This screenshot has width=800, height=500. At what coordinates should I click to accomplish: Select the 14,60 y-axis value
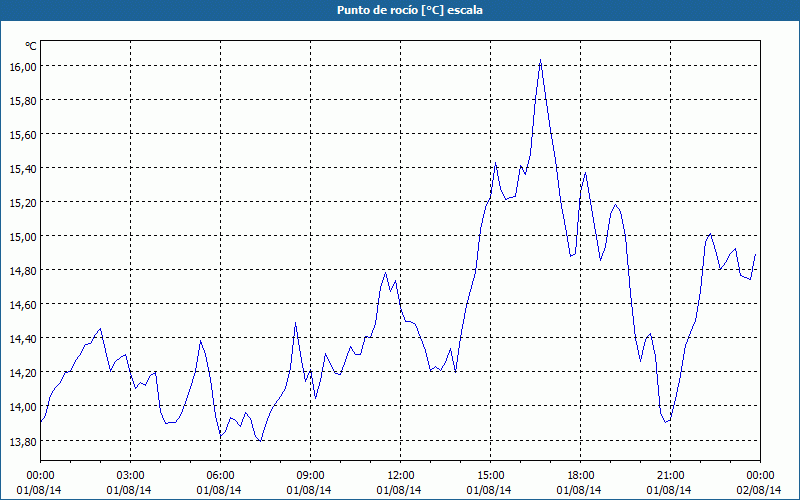(x=23, y=305)
